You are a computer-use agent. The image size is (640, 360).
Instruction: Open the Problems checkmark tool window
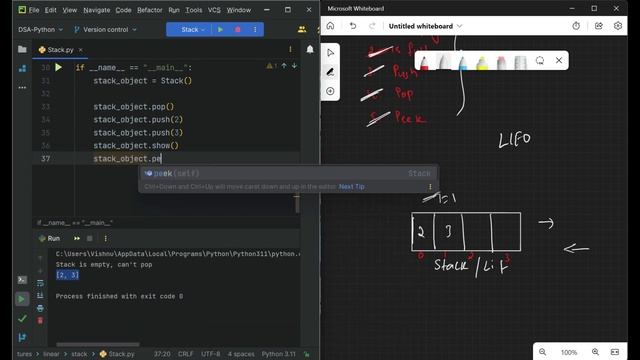[22, 318]
